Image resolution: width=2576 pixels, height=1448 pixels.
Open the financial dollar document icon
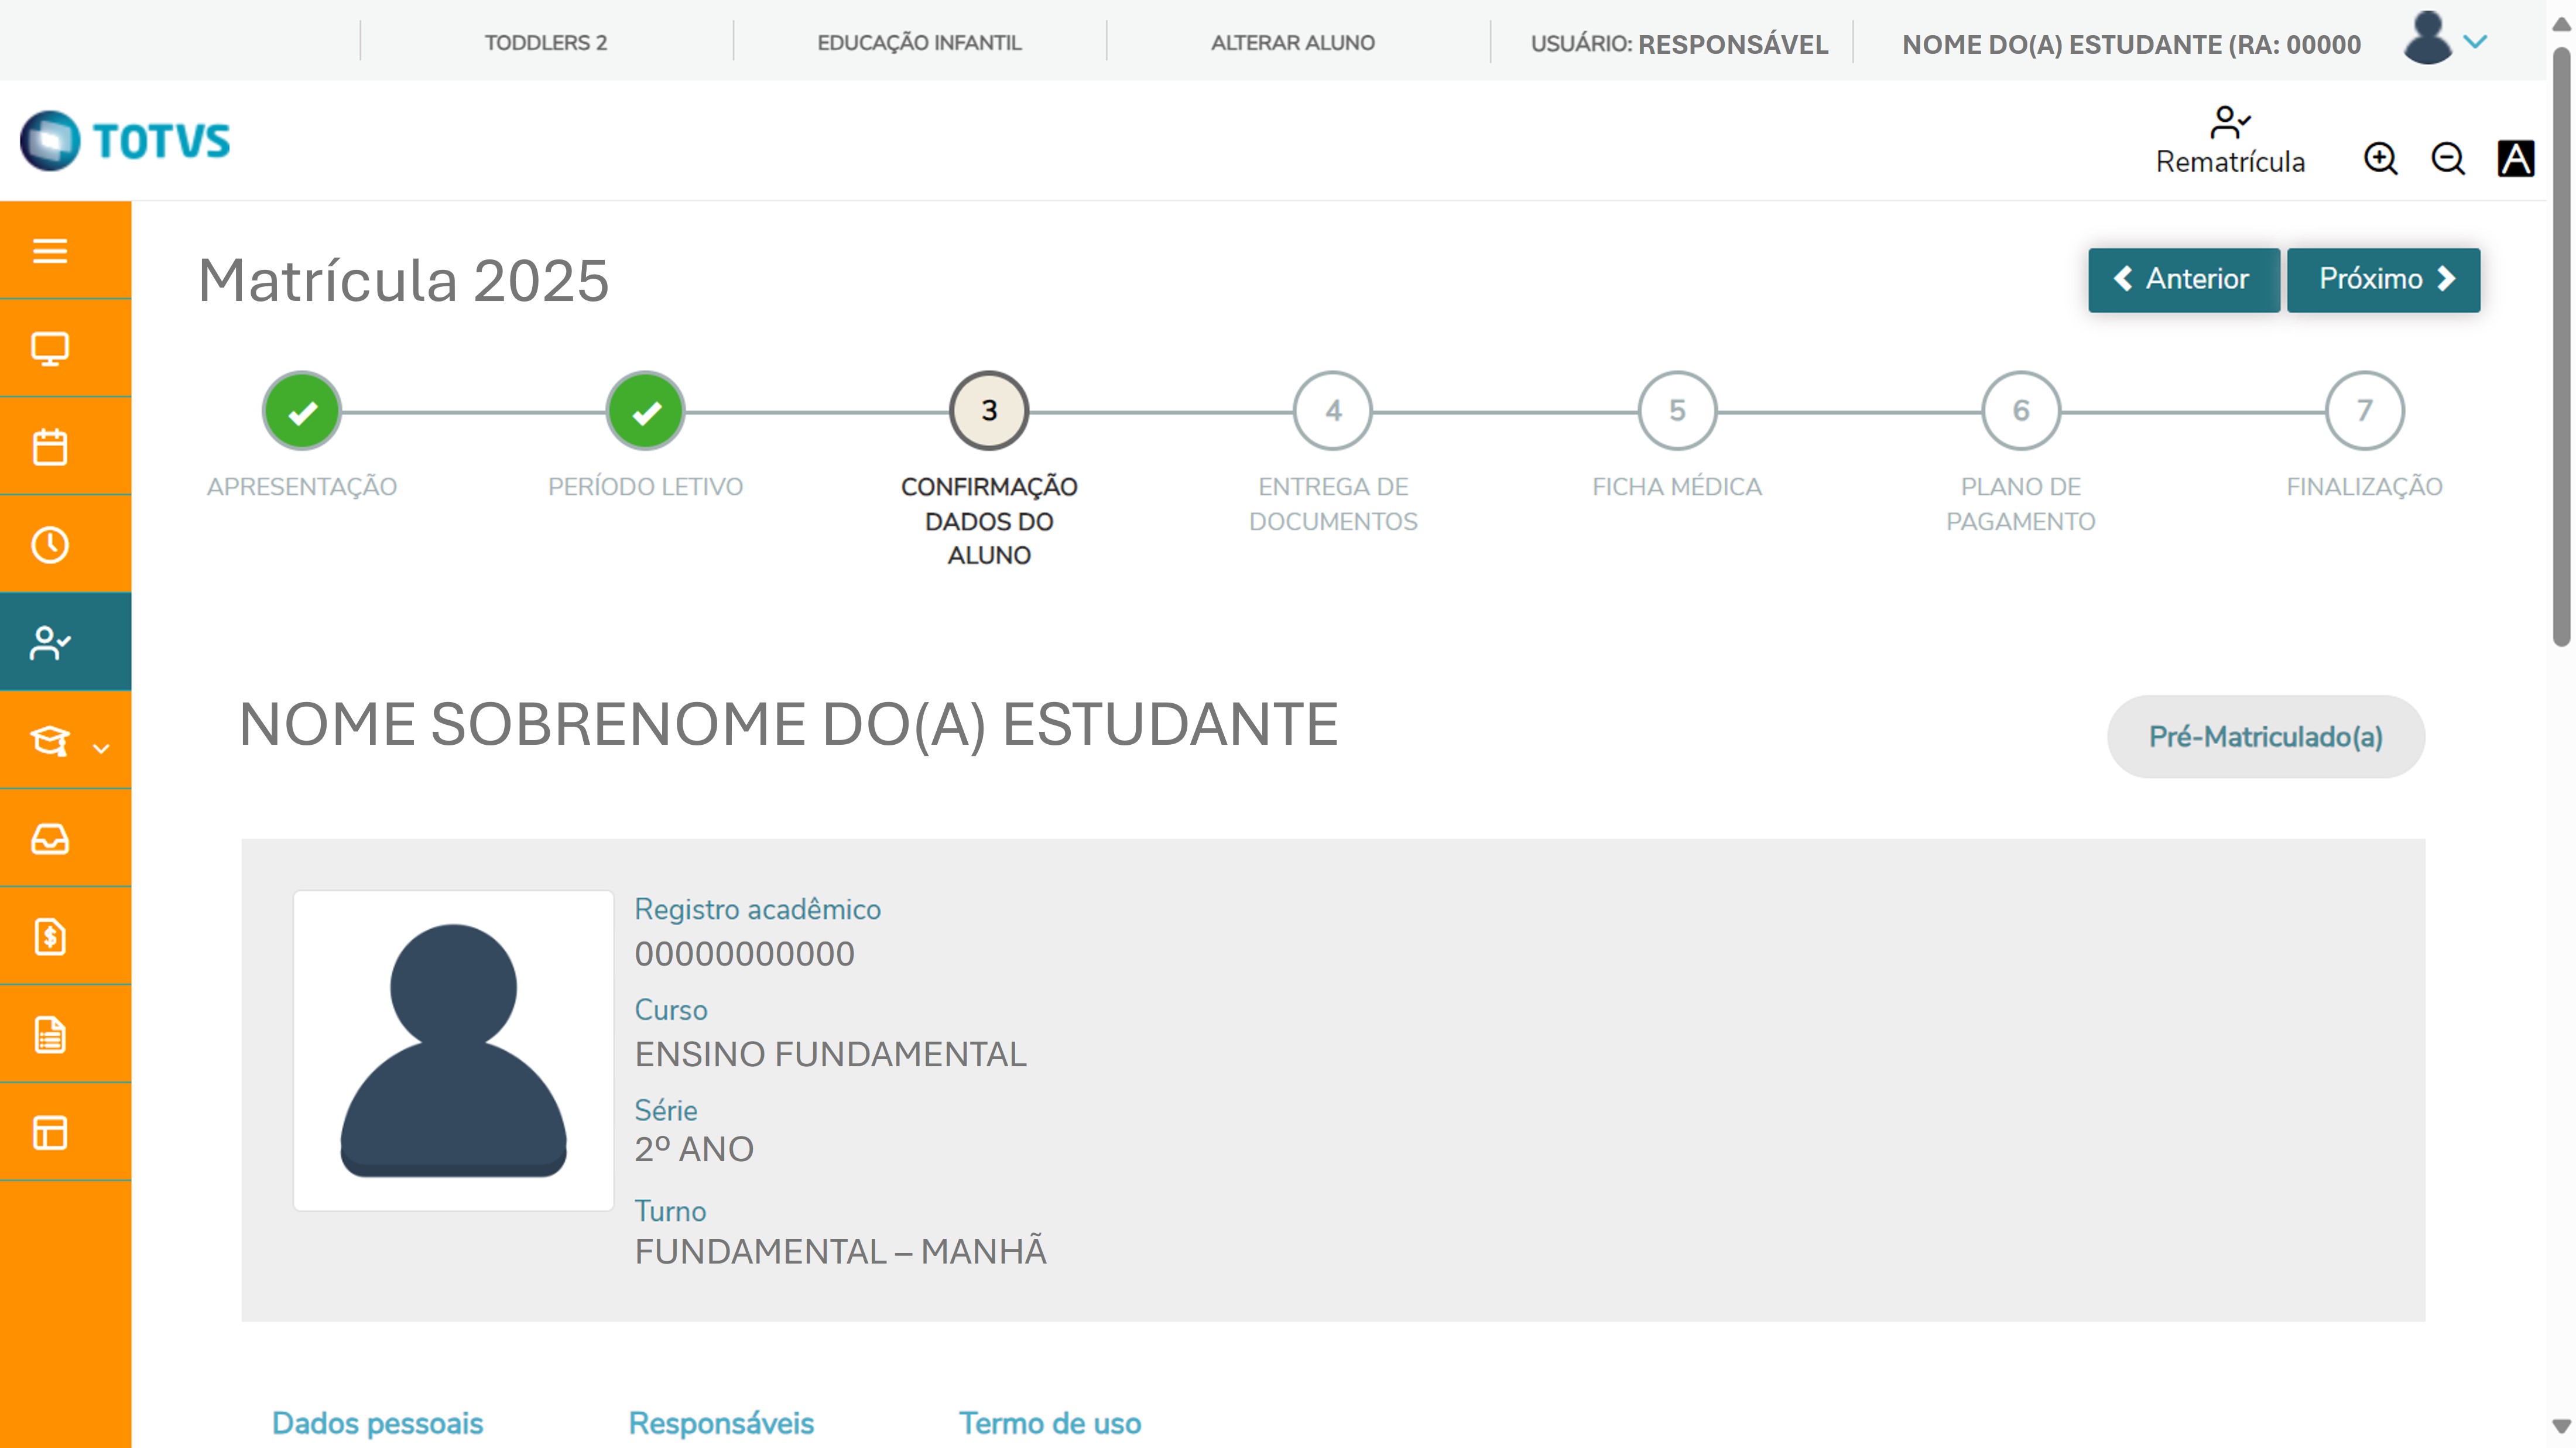(x=50, y=936)
